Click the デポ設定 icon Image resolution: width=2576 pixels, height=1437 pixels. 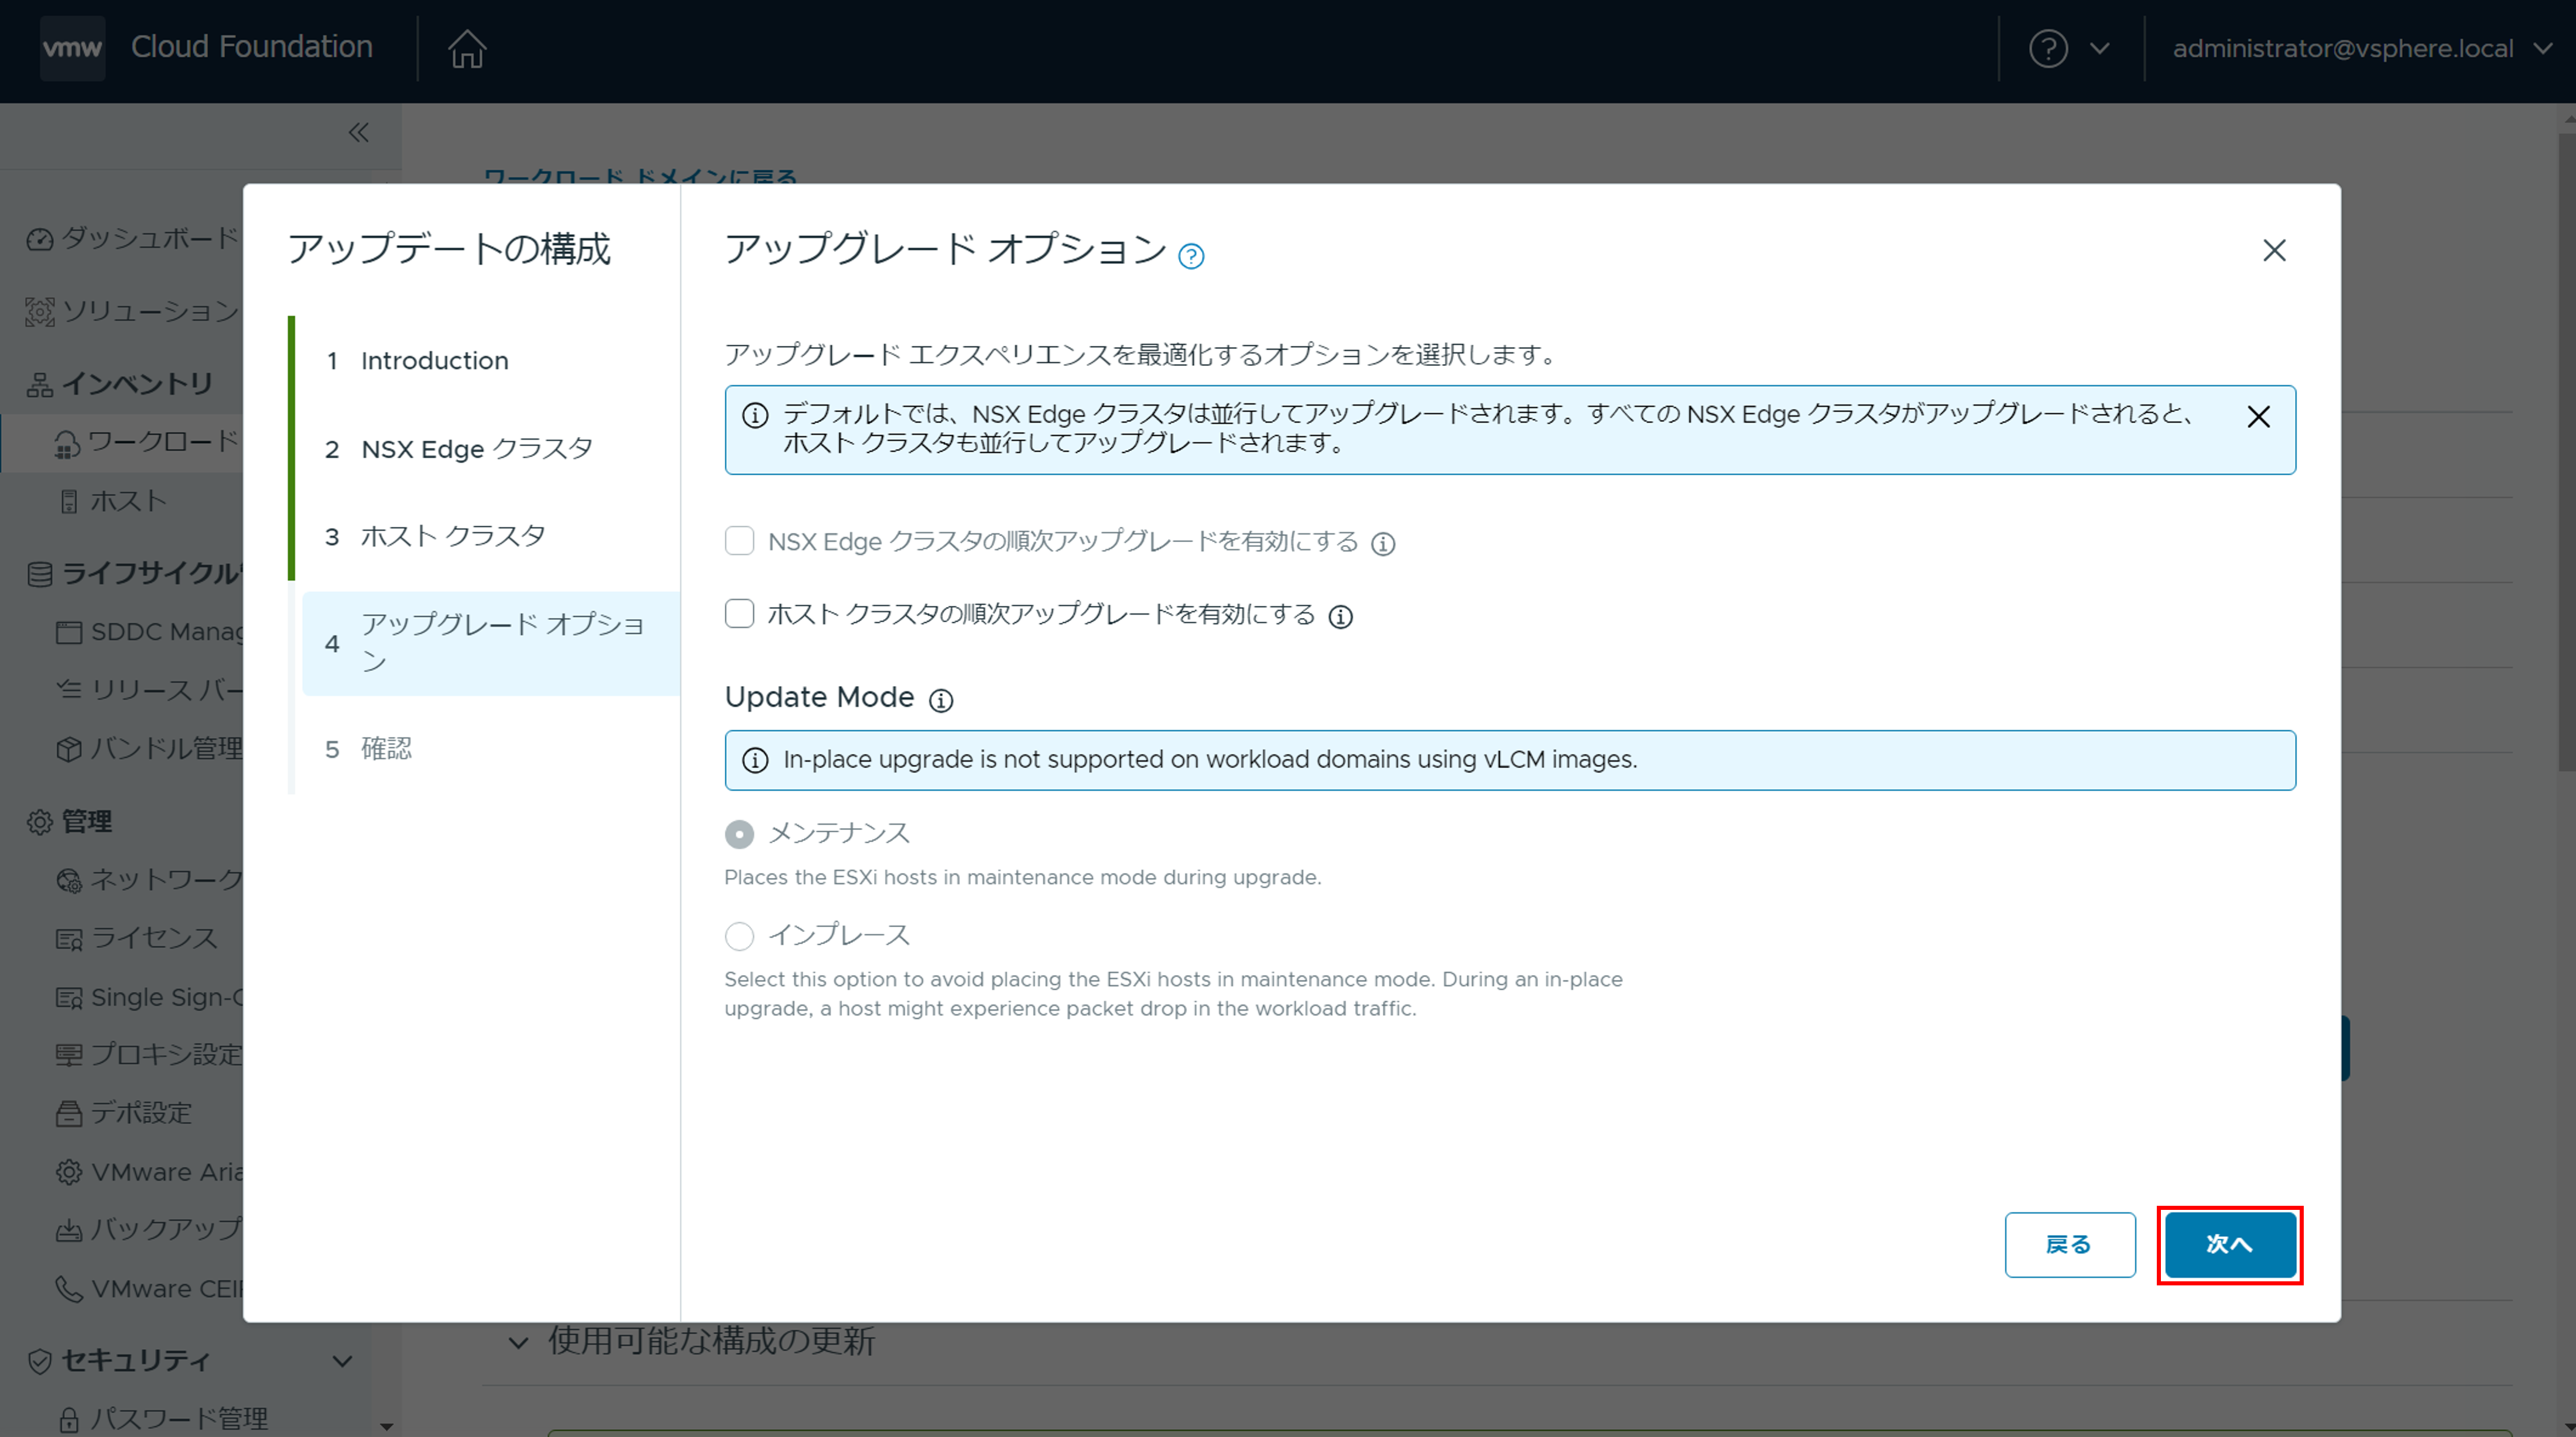pyautogui.click(x=69, y=1113)
